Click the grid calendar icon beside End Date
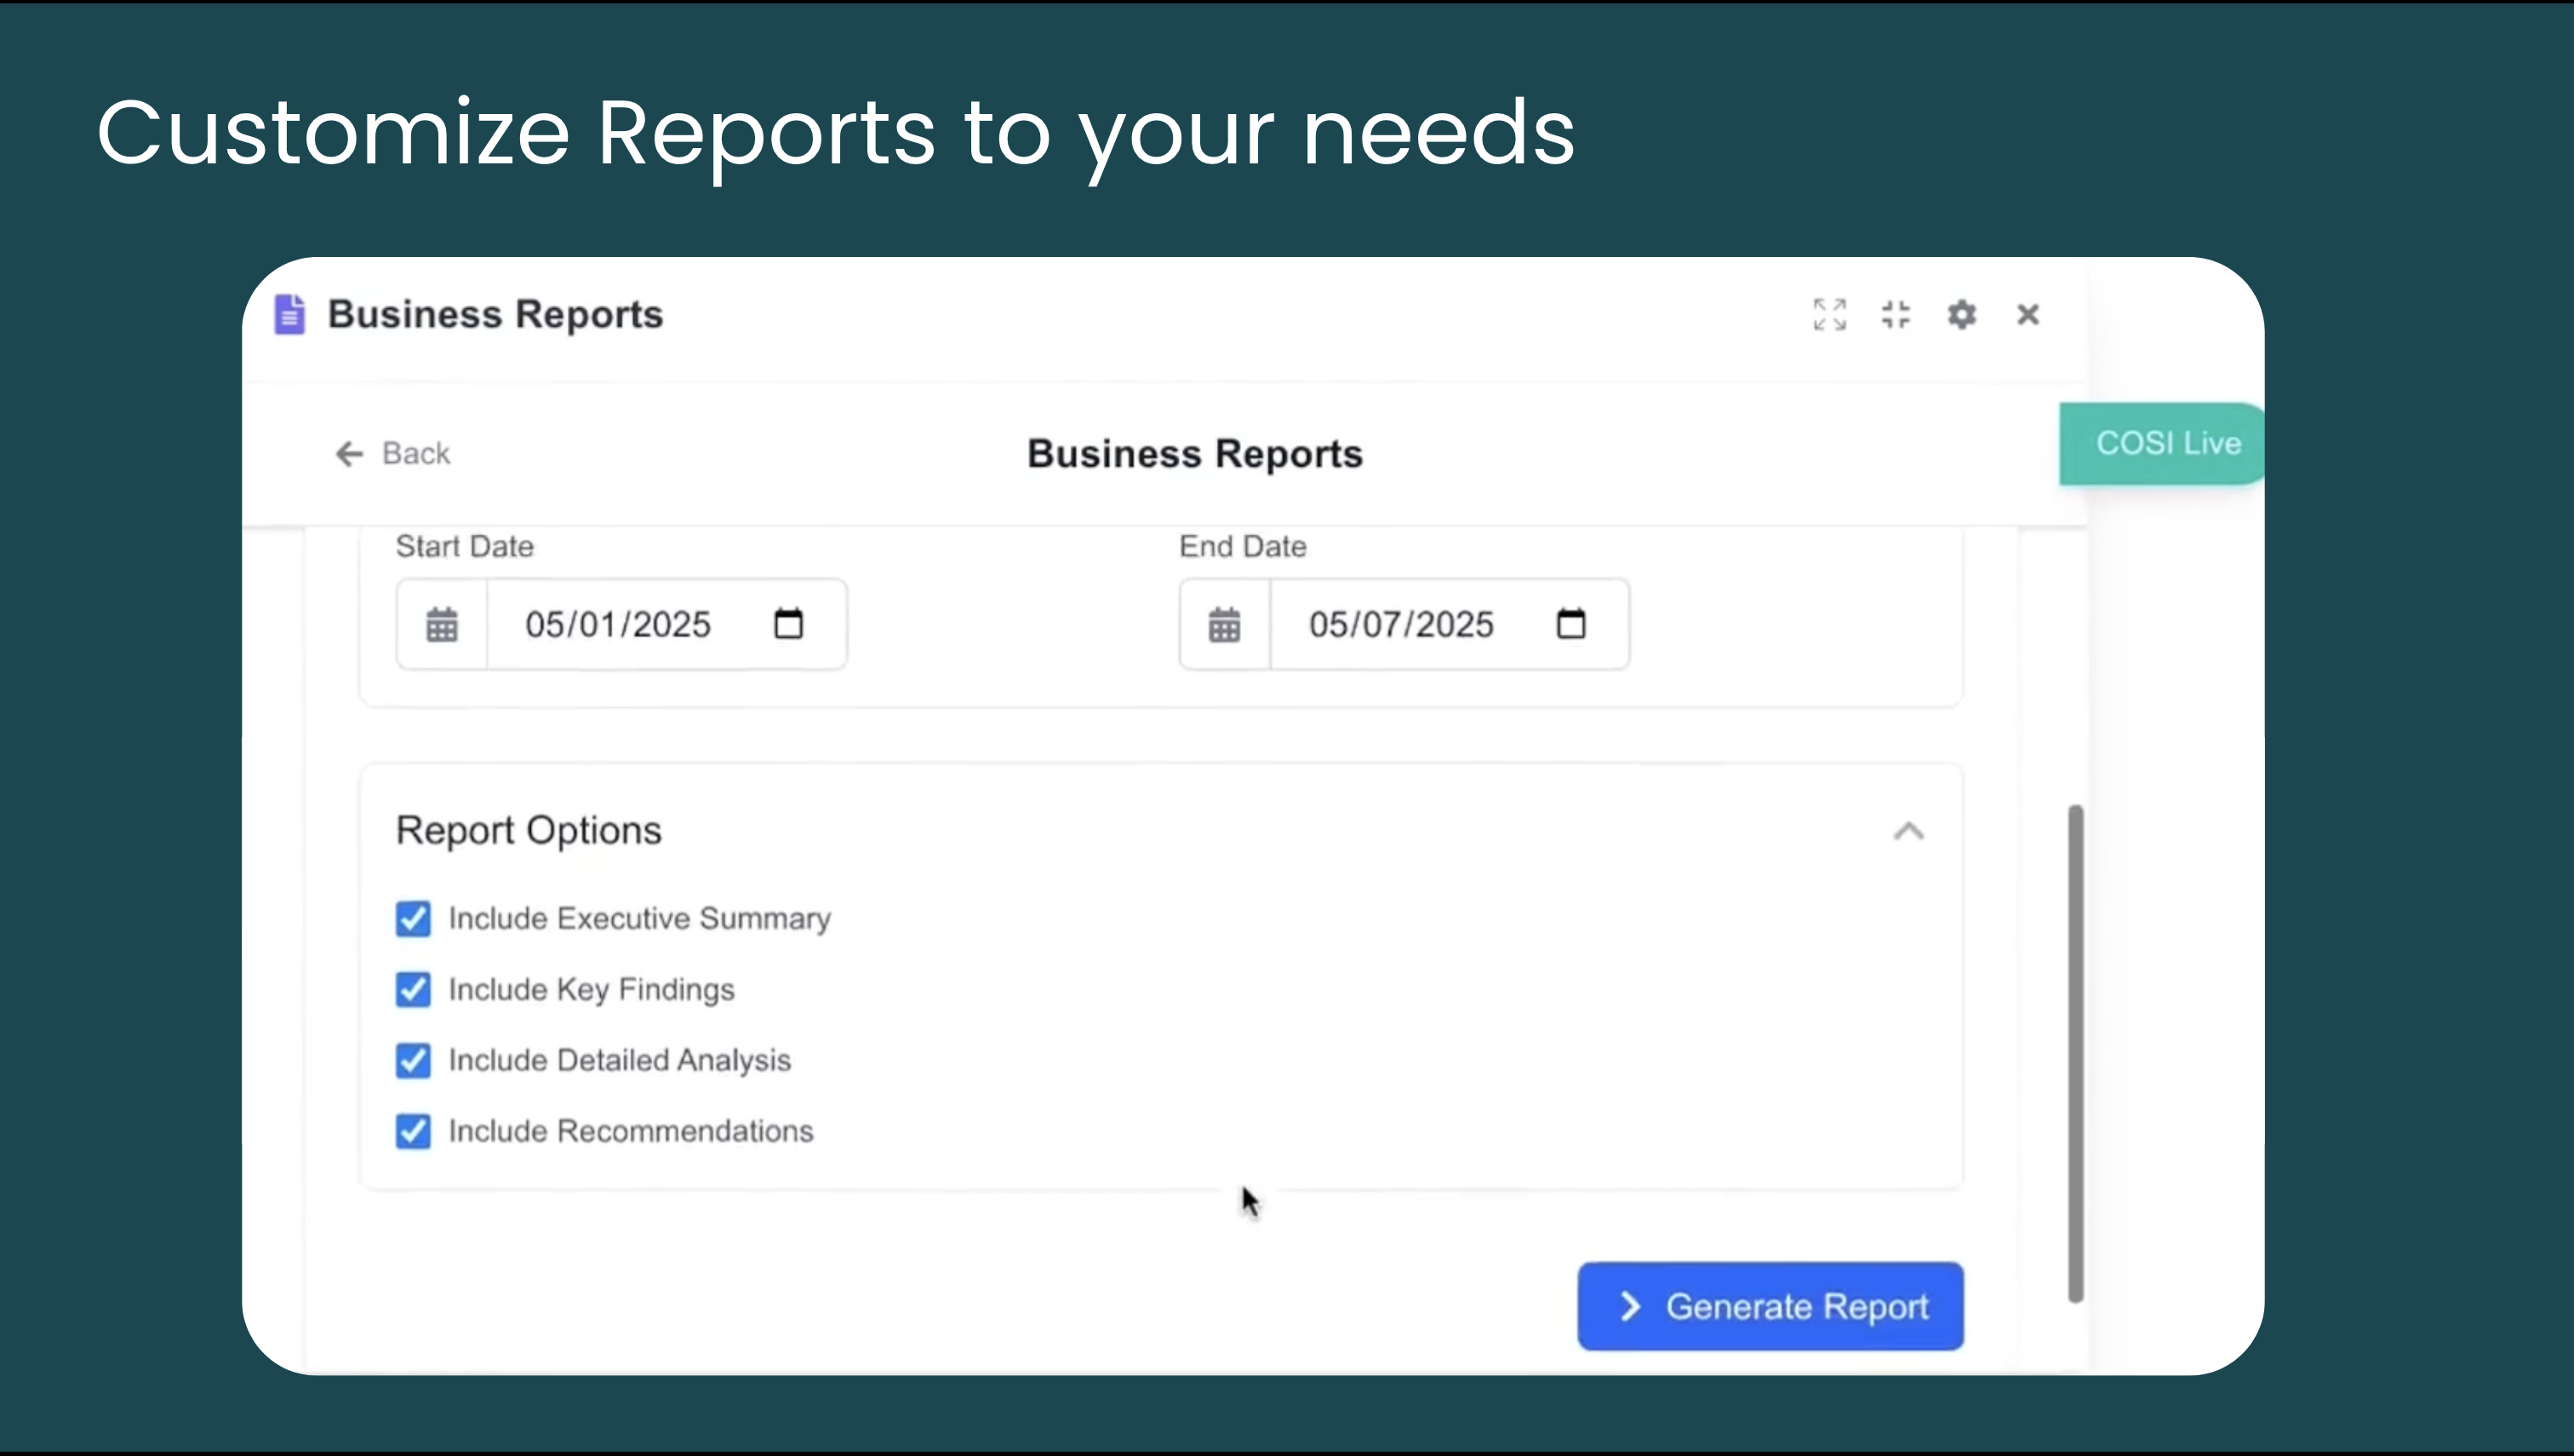Screen dimensions: 2574x1456 click(1224, 625)
